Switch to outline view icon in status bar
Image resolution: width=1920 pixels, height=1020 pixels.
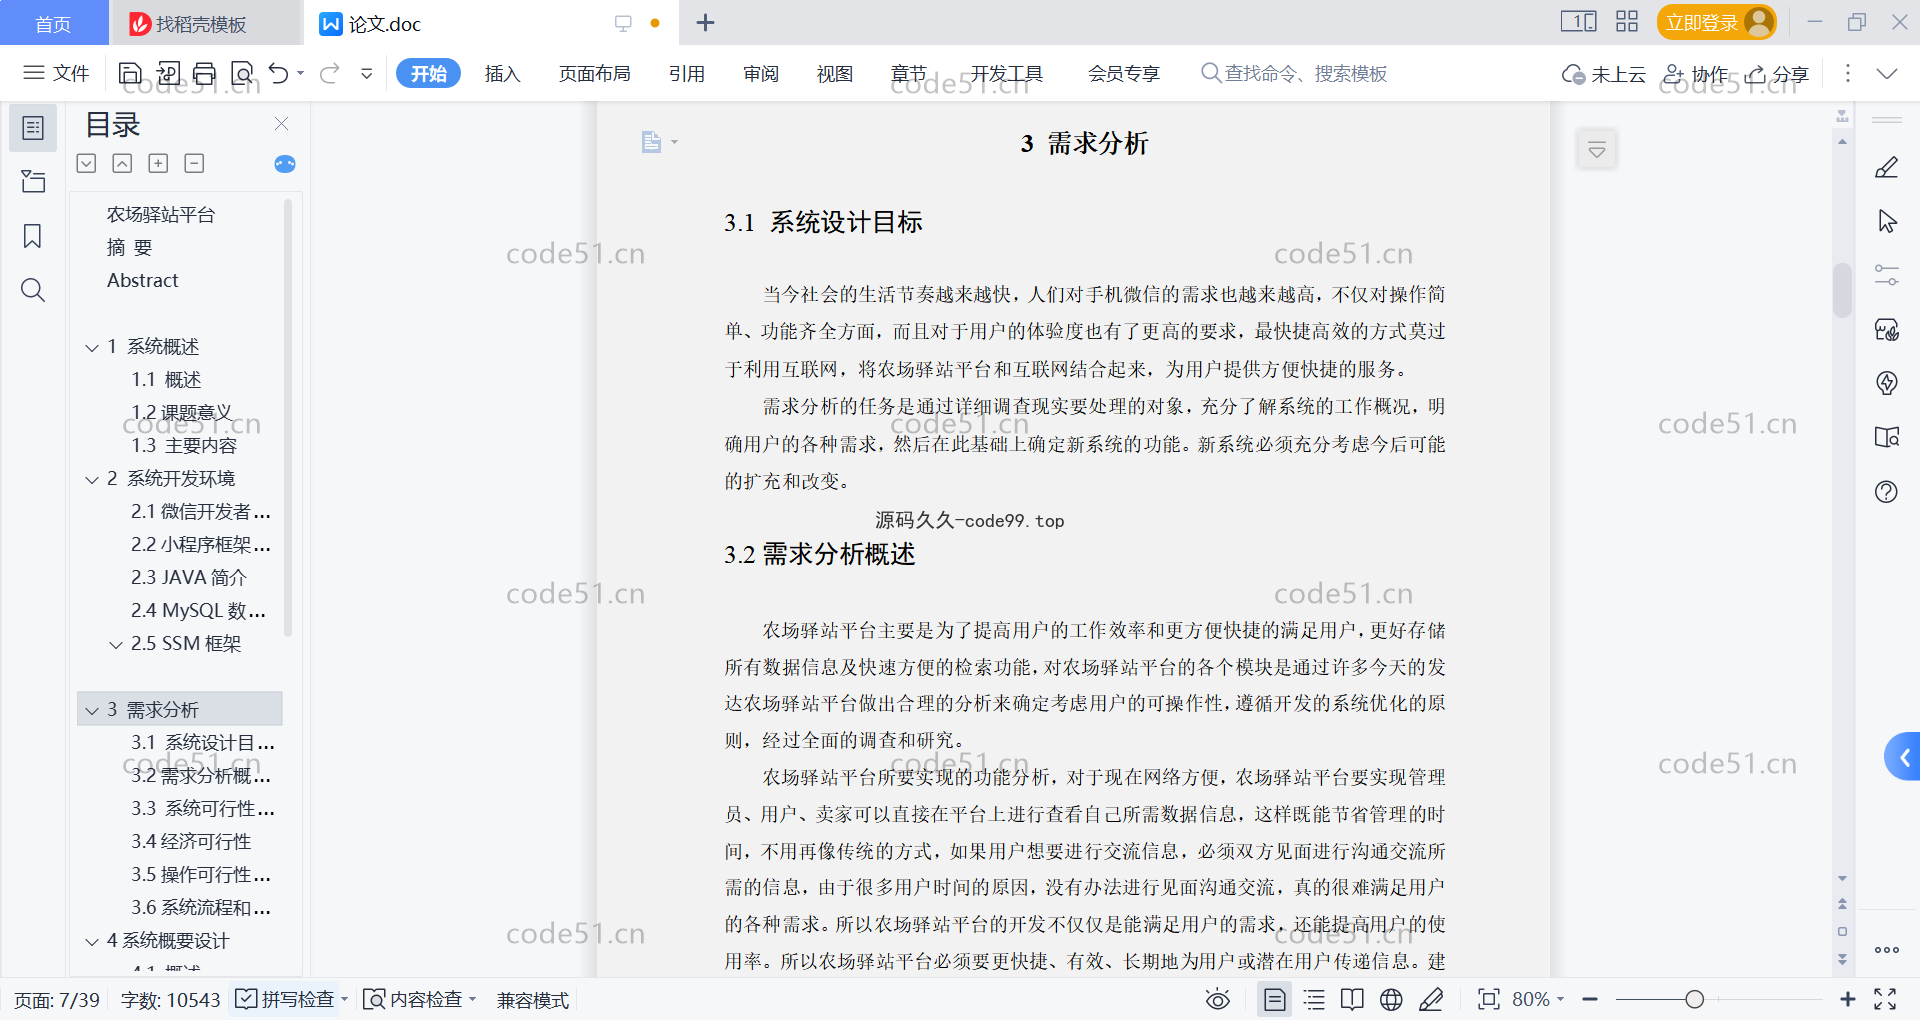click(1314, 999)
